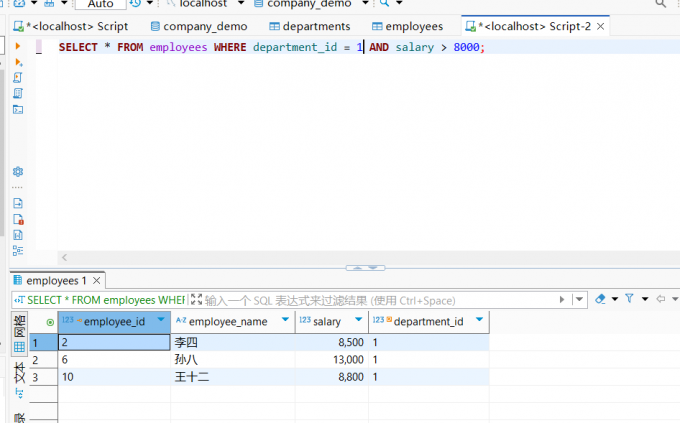Click the expand filter panel icon
680x423 pixels.
[196, 299]
